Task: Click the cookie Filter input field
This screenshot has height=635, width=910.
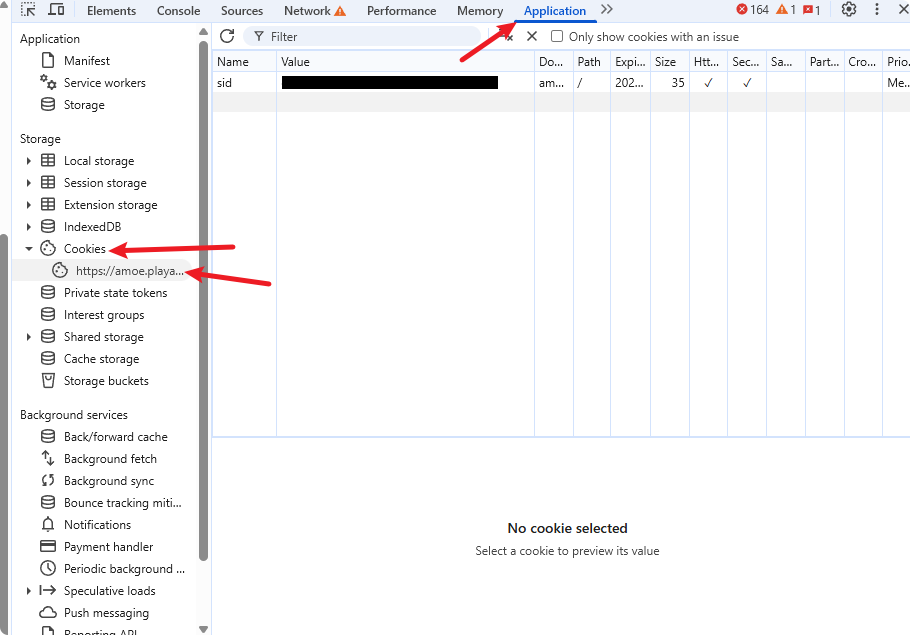Action: click(370, 37)
